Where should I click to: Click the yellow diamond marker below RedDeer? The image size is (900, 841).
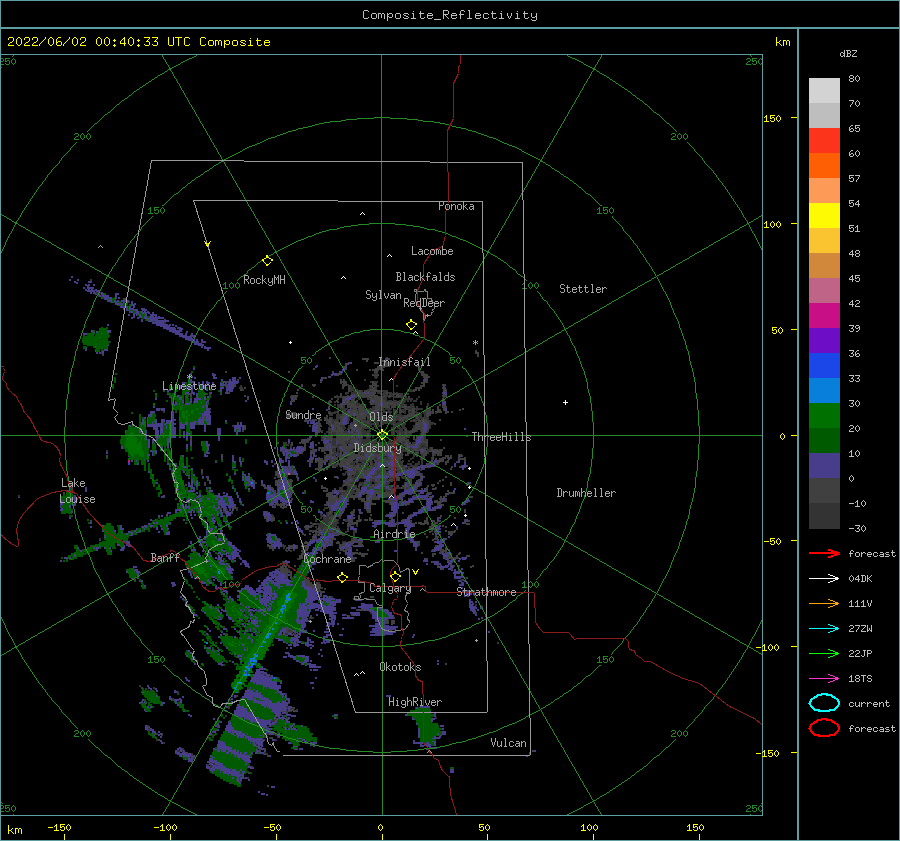coord(412,325)
